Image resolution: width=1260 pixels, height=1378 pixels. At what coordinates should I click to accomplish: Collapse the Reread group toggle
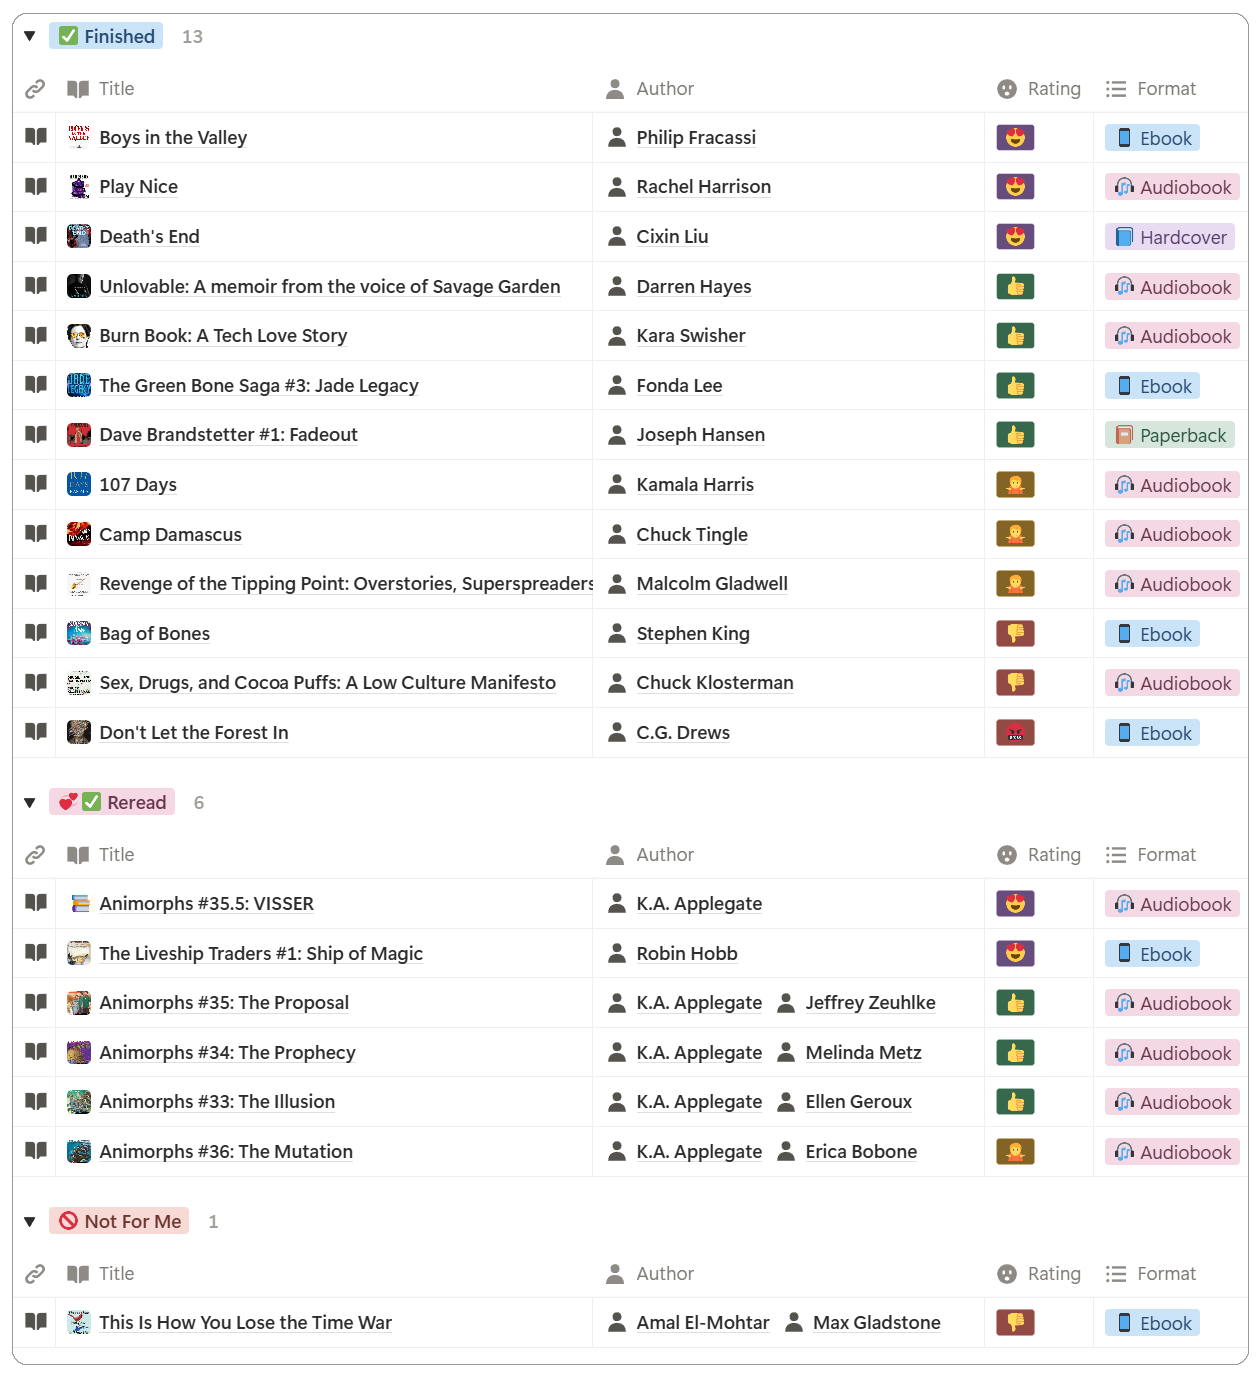30,803
